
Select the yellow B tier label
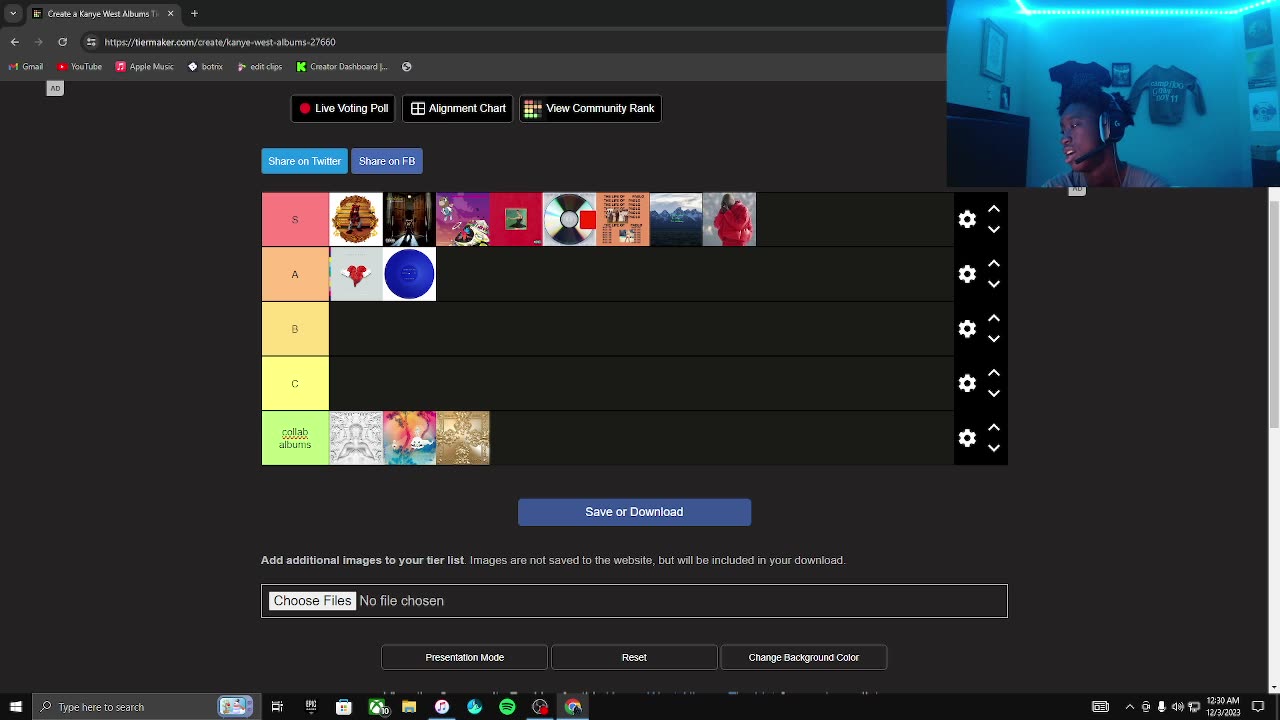pyautogui.click(x=295, y=329)
